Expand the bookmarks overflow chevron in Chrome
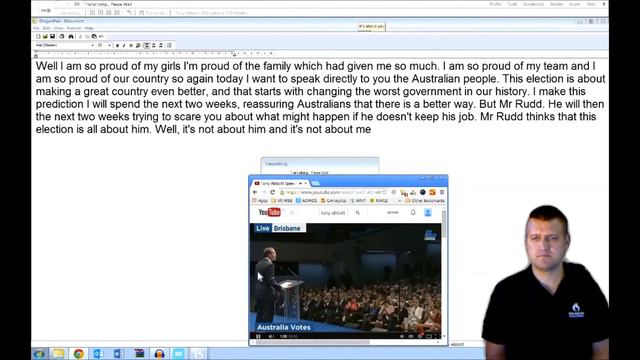 point(399,201)
